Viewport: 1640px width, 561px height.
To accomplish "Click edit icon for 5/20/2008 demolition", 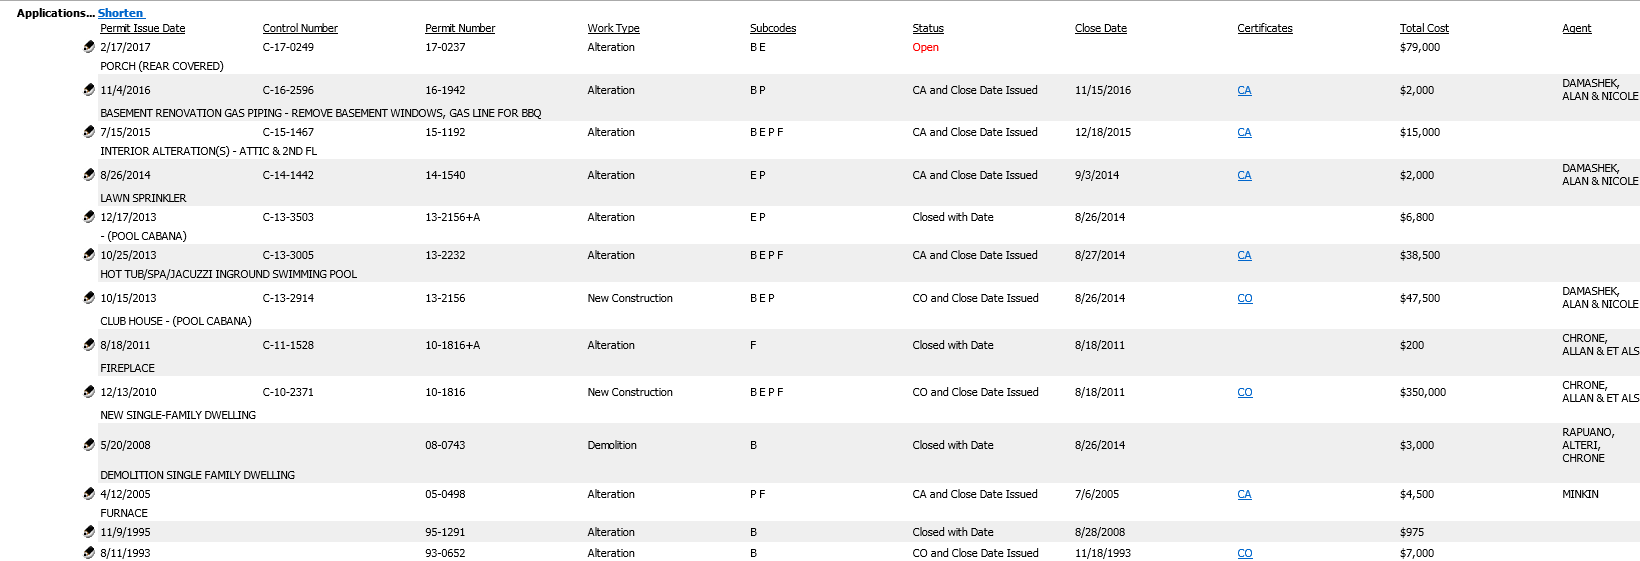I will coord(89,444).
